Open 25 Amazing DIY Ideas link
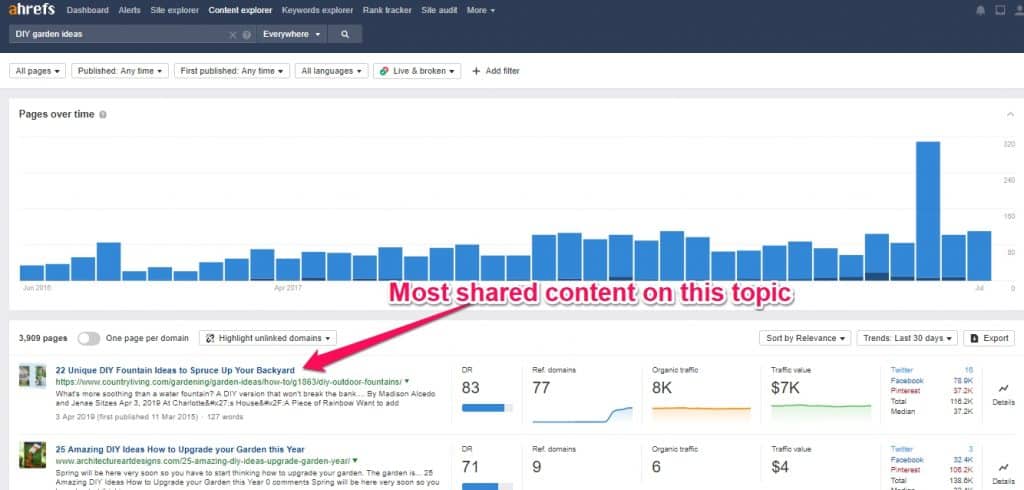Screen dimensions: 1024x490 click(180, 449)
